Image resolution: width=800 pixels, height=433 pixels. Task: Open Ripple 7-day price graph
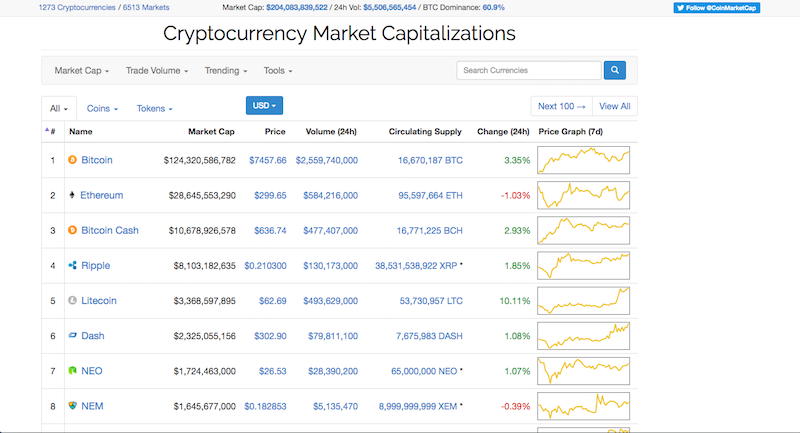coord(584,266)
